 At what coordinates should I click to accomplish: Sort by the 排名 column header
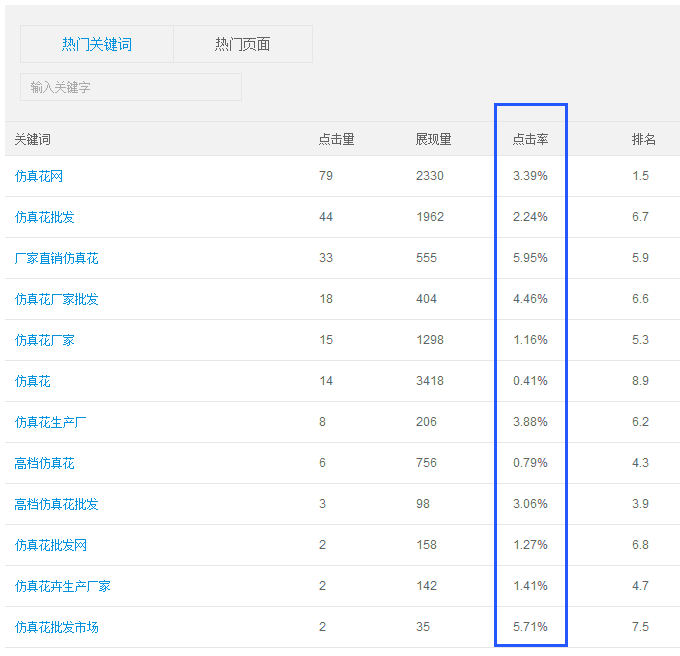[x=643, y=139]
